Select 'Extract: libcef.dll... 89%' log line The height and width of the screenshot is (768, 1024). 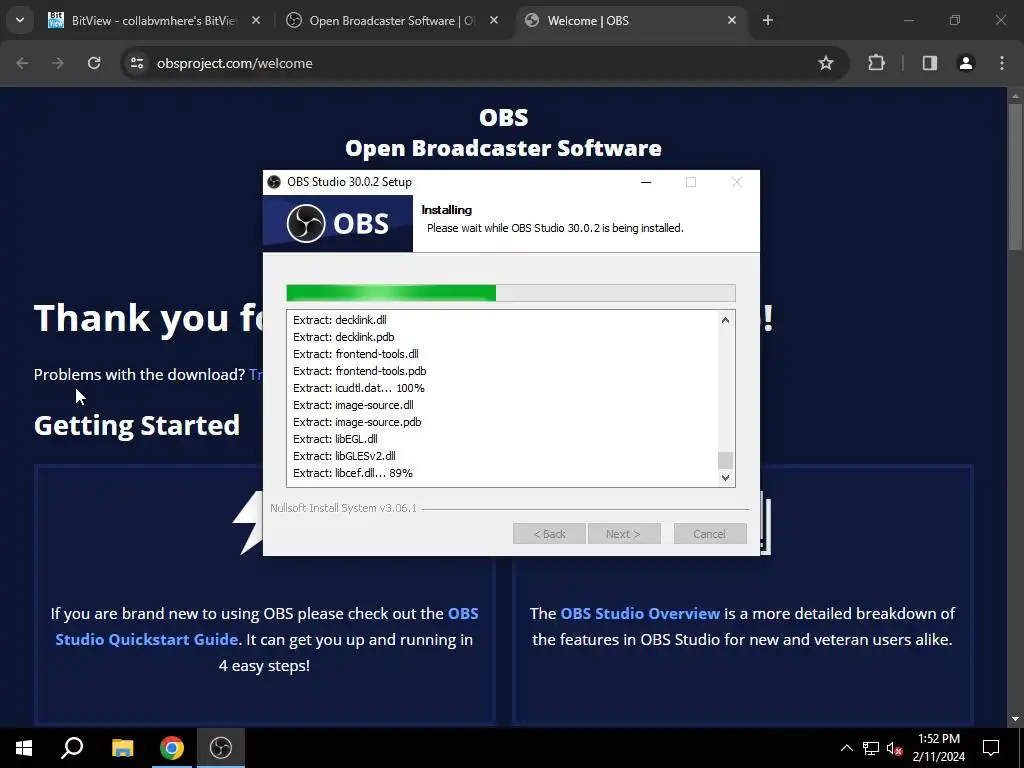pyautogui.click(x=353, y=473)
